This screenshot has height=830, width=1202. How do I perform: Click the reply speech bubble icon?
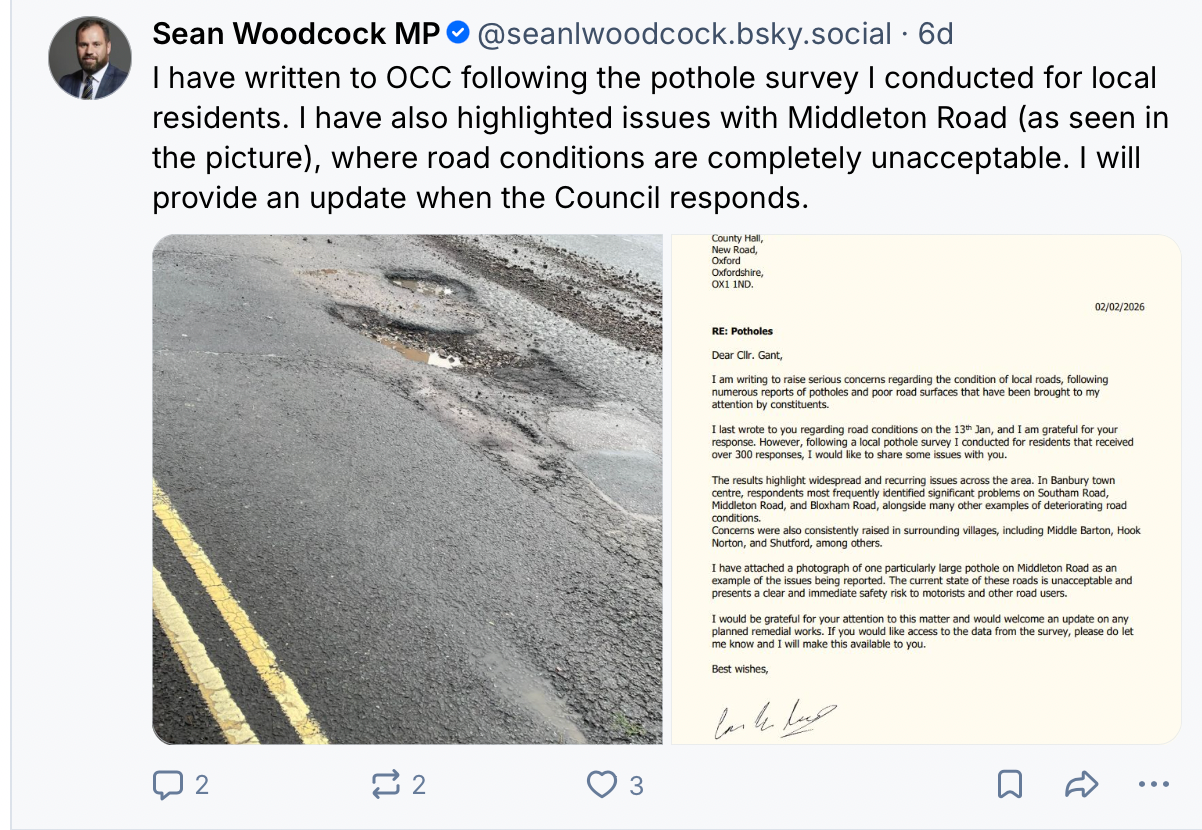pyautogui.click(x=167, y=785)
